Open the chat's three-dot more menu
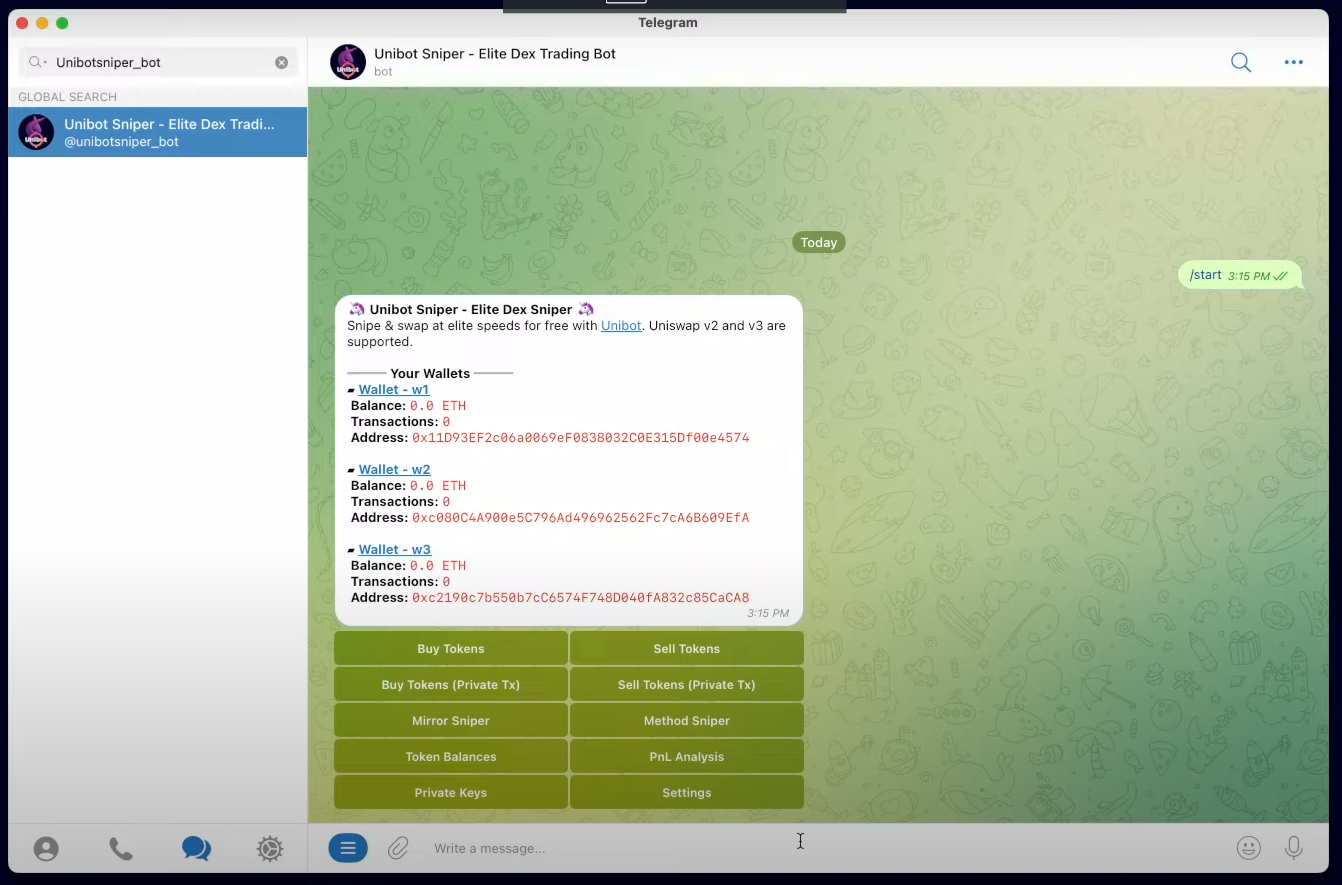The width and height of the screenshot is (1342, 885). click(1294, 62)
